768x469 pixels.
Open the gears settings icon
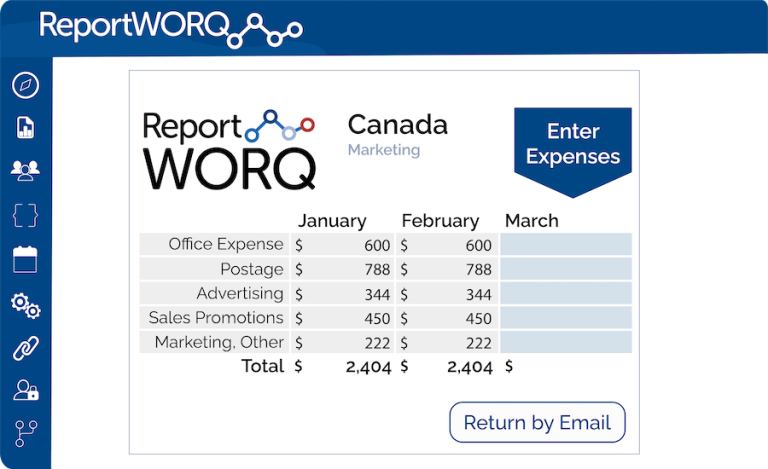[25, 305]
